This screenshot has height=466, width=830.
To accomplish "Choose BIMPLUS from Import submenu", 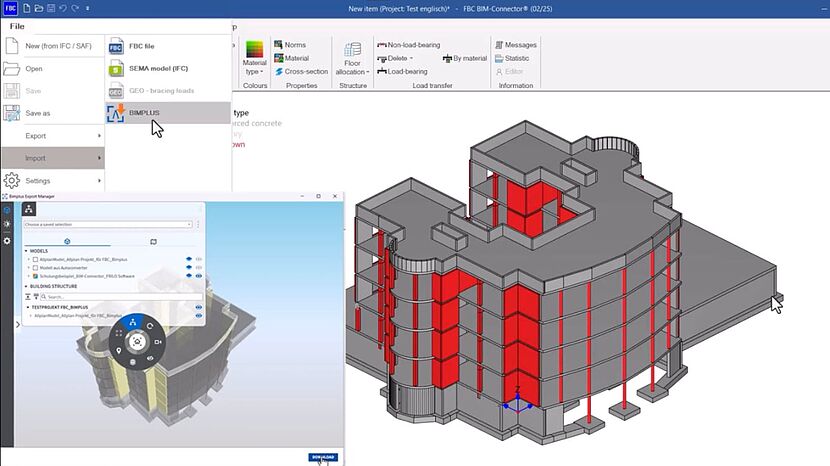I will [x=143, y=113].
